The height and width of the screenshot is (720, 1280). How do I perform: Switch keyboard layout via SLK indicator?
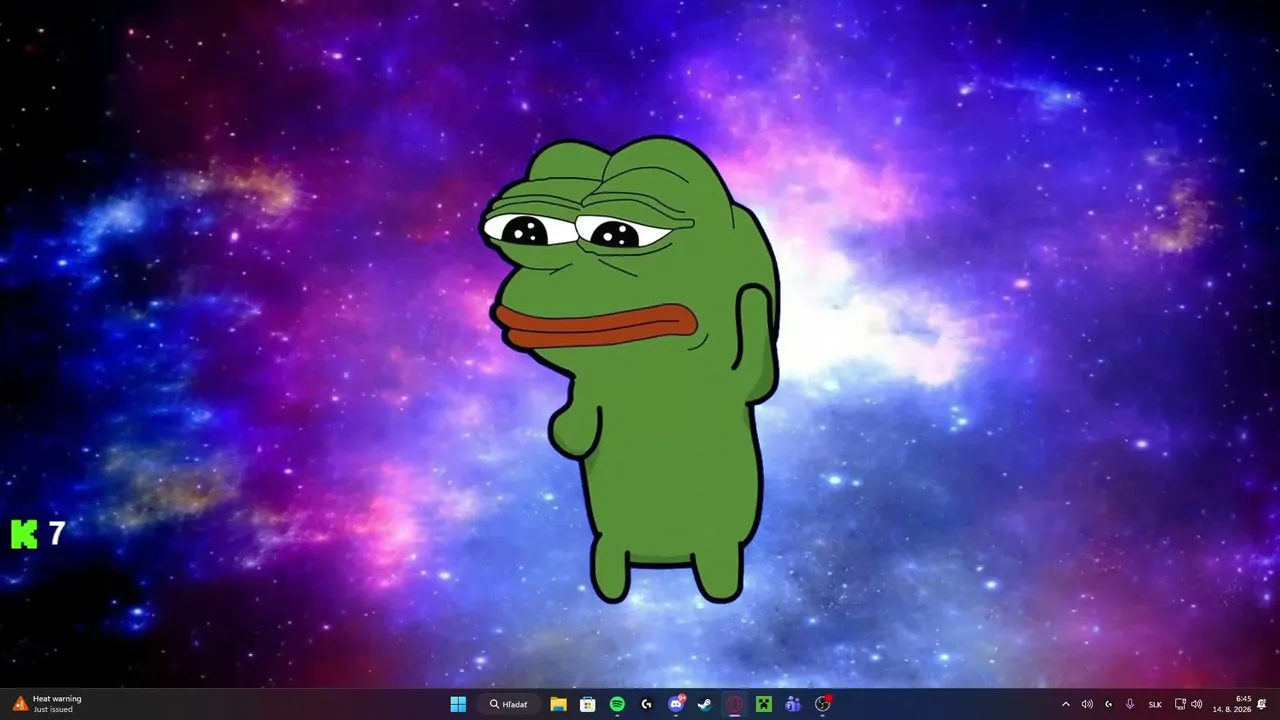click(x=1155, y=704)
